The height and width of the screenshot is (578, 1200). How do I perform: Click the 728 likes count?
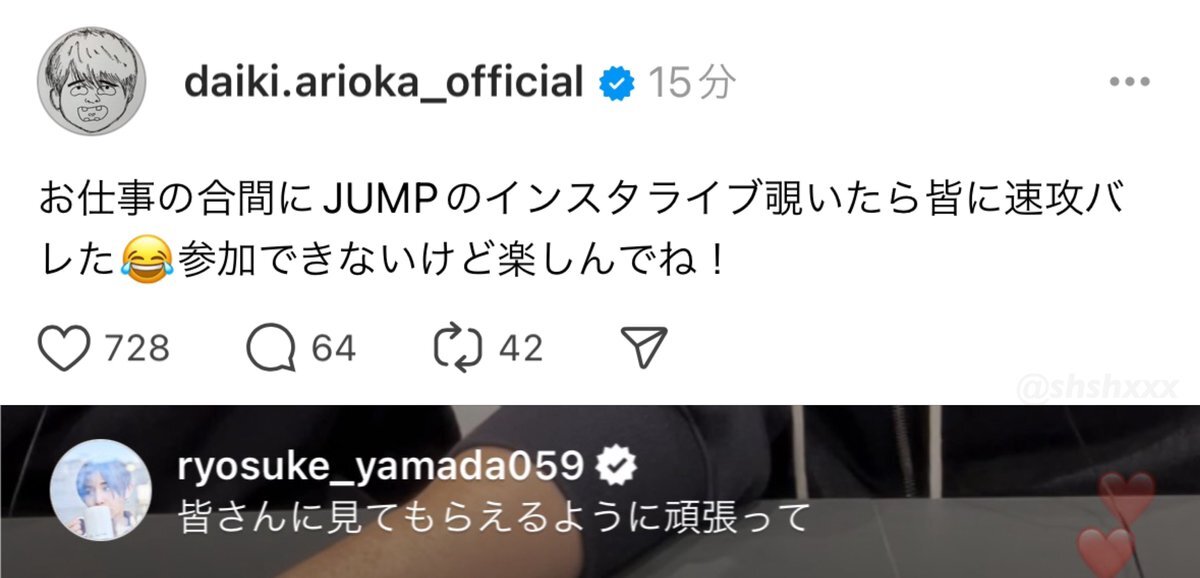tap(136, 348)
